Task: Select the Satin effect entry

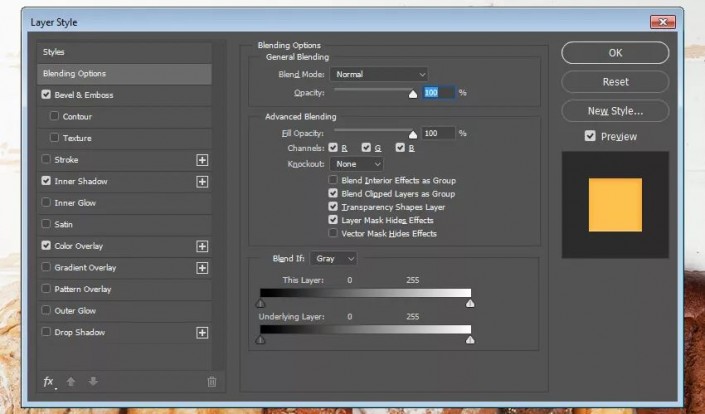Action: 125,224
